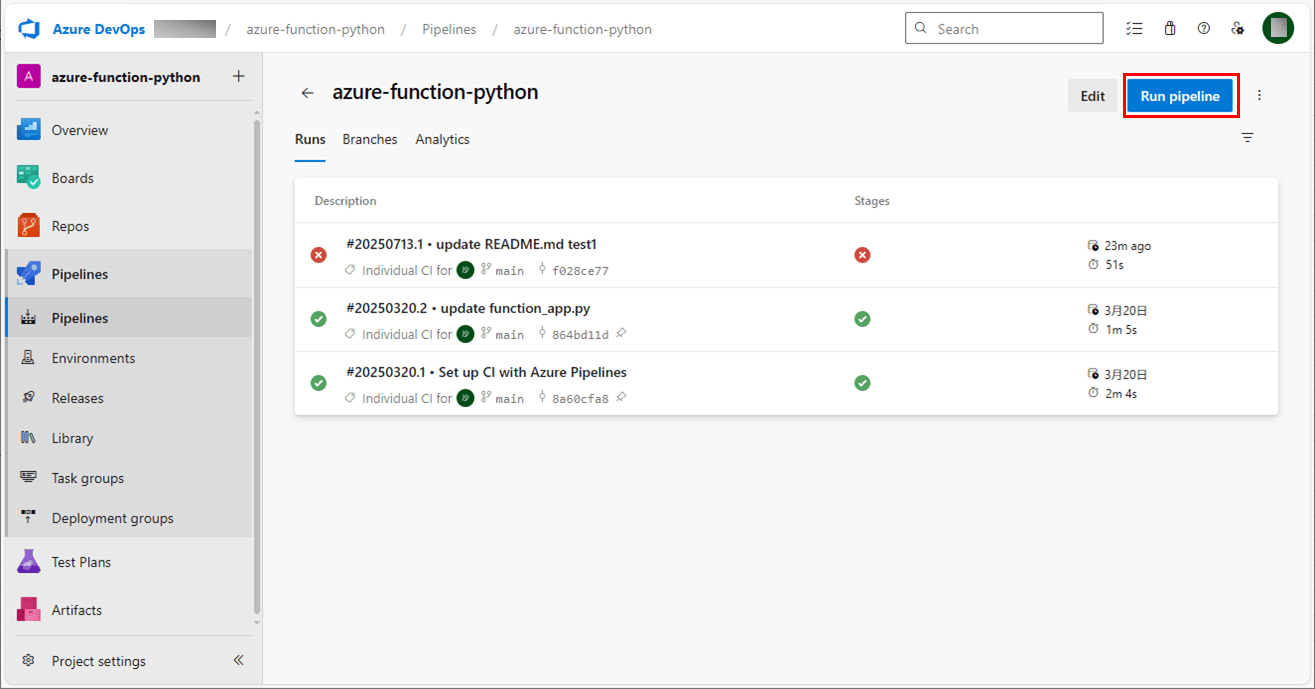1315x689 pixels.
Task: Click the first azure-function-python breadcrumb
Action: click(x=316, y=29)
